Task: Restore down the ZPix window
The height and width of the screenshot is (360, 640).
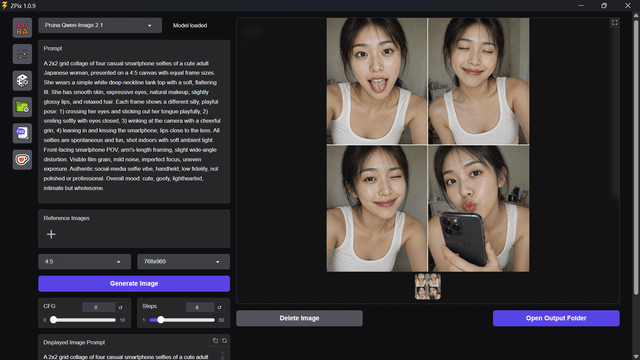Action: [x=604, y=6]
